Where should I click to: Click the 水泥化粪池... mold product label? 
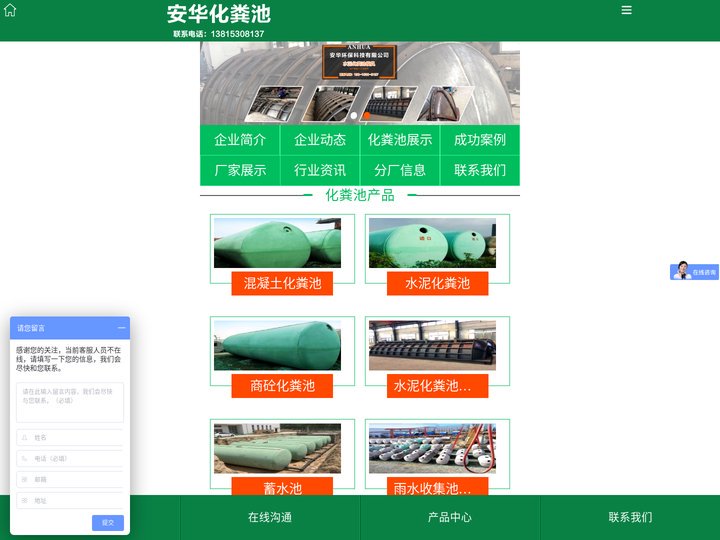click(437, 386)
